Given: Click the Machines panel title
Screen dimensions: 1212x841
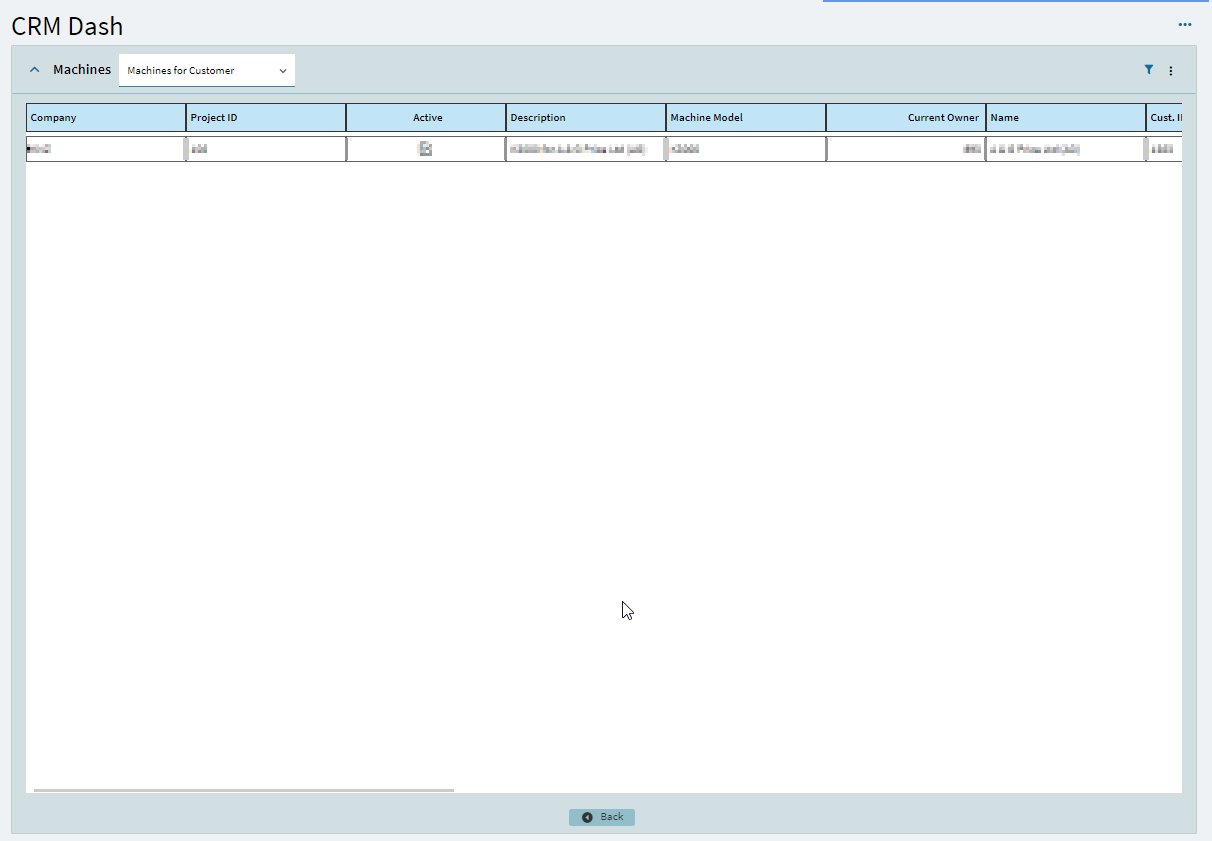Looking at the screenshot, I should click(82, 70).
